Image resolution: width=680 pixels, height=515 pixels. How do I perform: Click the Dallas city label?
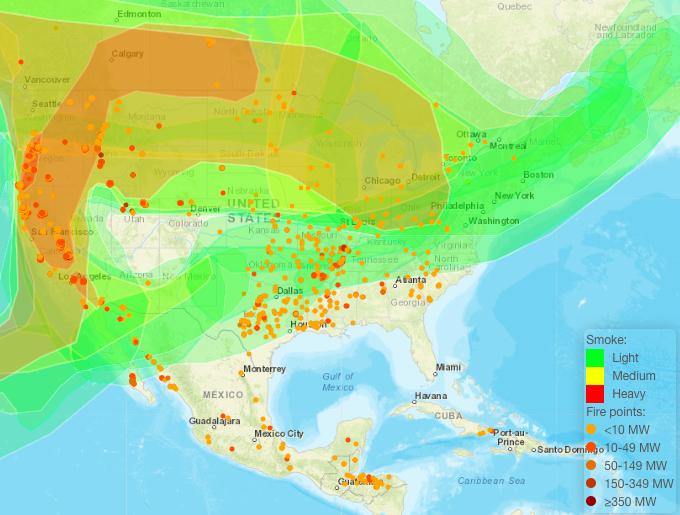pos(291,291)
